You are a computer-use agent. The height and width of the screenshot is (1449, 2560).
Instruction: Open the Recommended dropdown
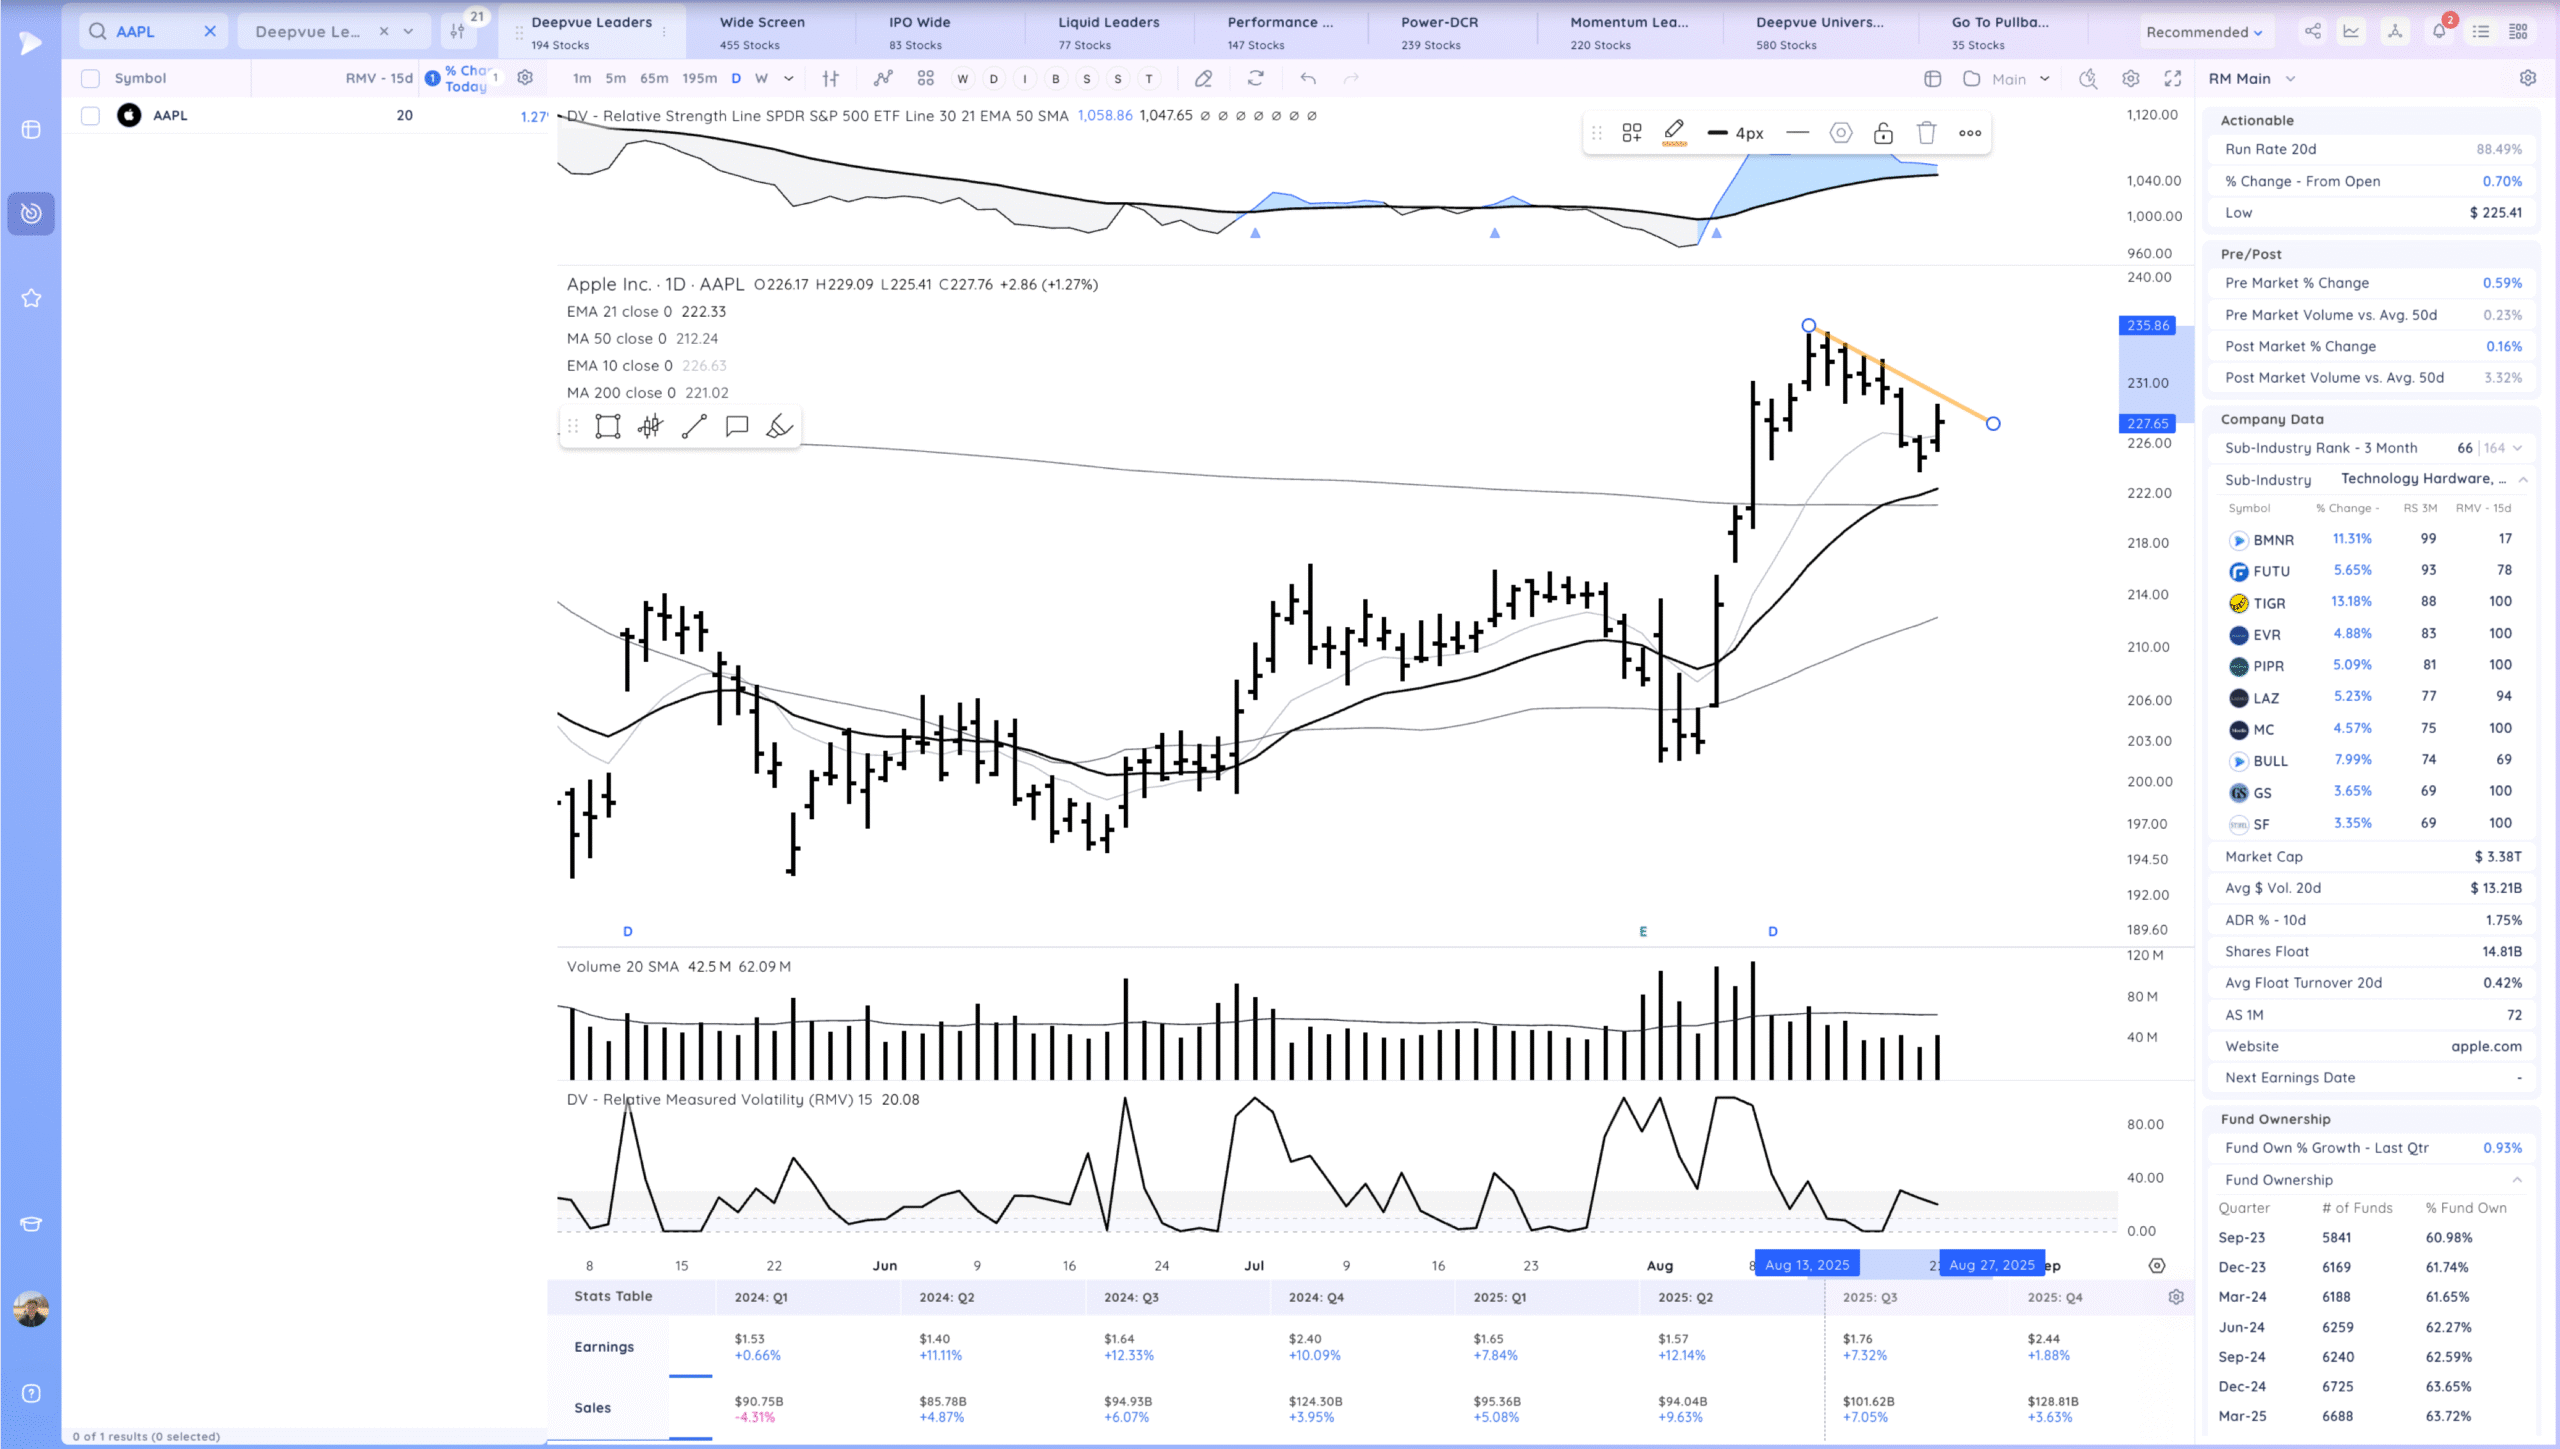coord(2204,32)
